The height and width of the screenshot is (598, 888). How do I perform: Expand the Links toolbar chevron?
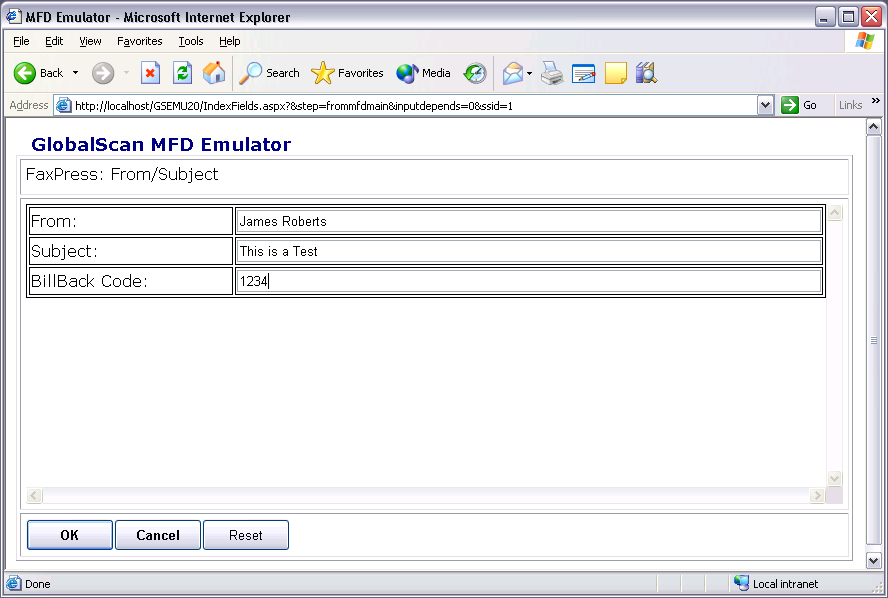tap(876, 101)
